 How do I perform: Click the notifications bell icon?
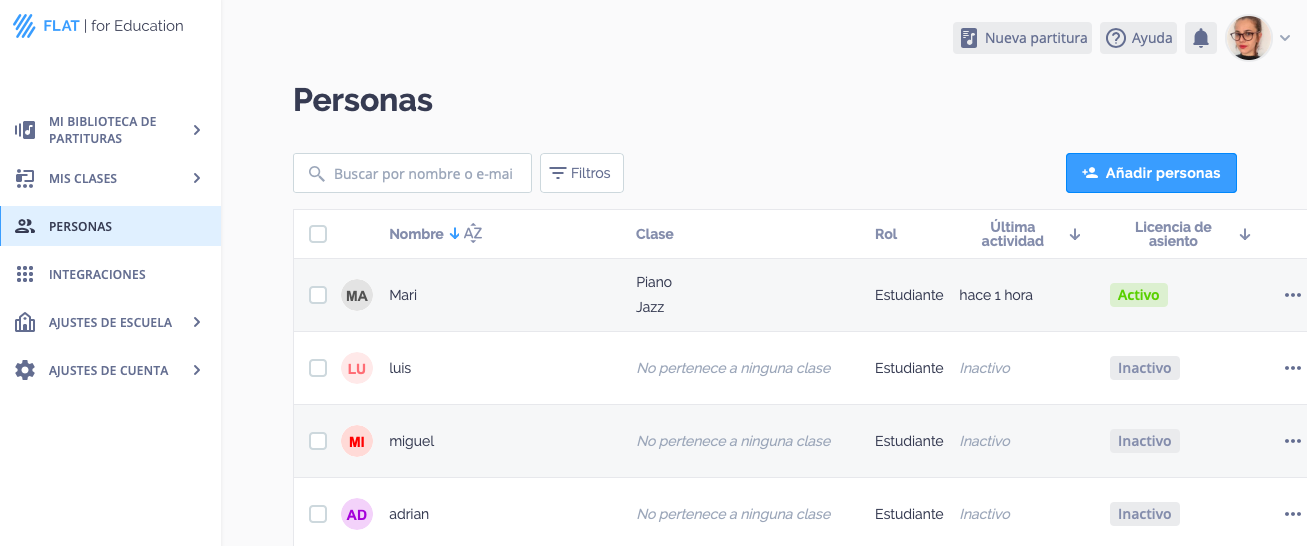point(1201,38)
